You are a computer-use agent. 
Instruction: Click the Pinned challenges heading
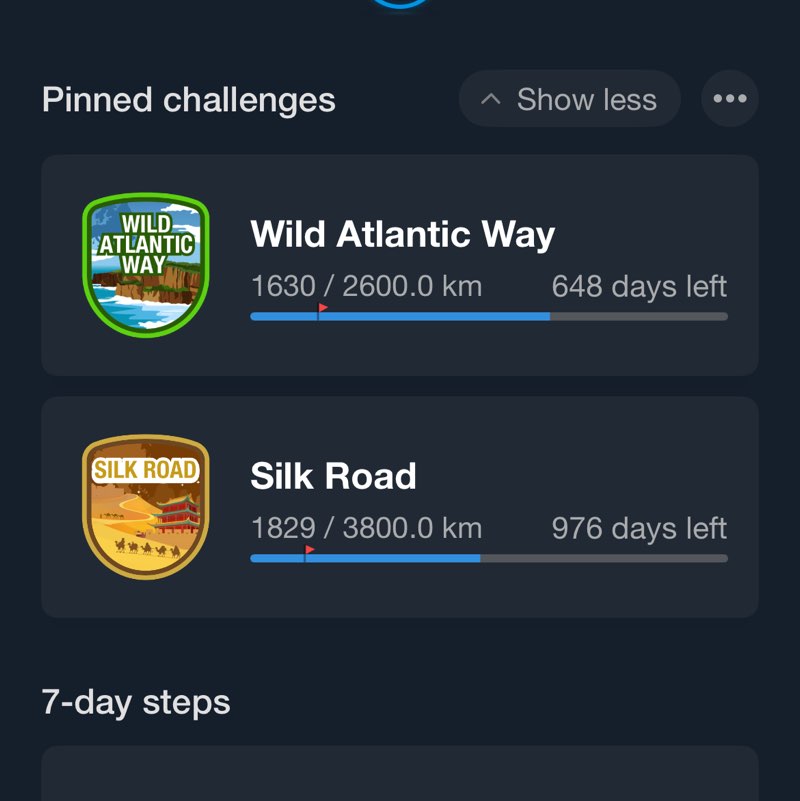188,100
